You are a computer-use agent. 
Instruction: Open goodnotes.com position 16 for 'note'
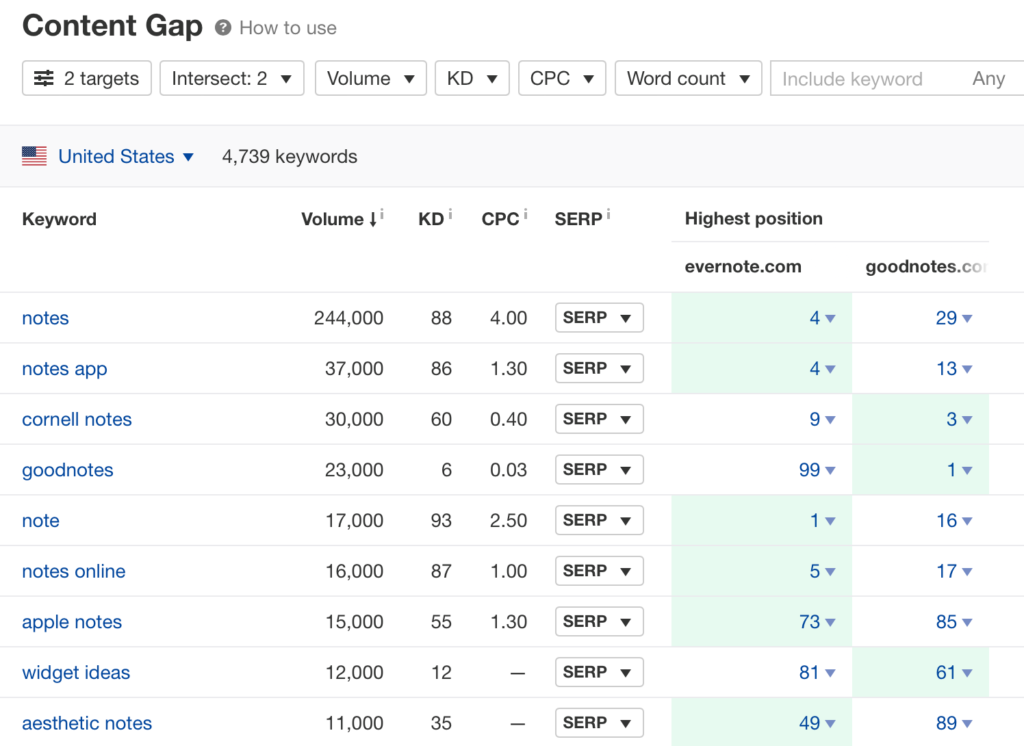[x=953, y=521]
